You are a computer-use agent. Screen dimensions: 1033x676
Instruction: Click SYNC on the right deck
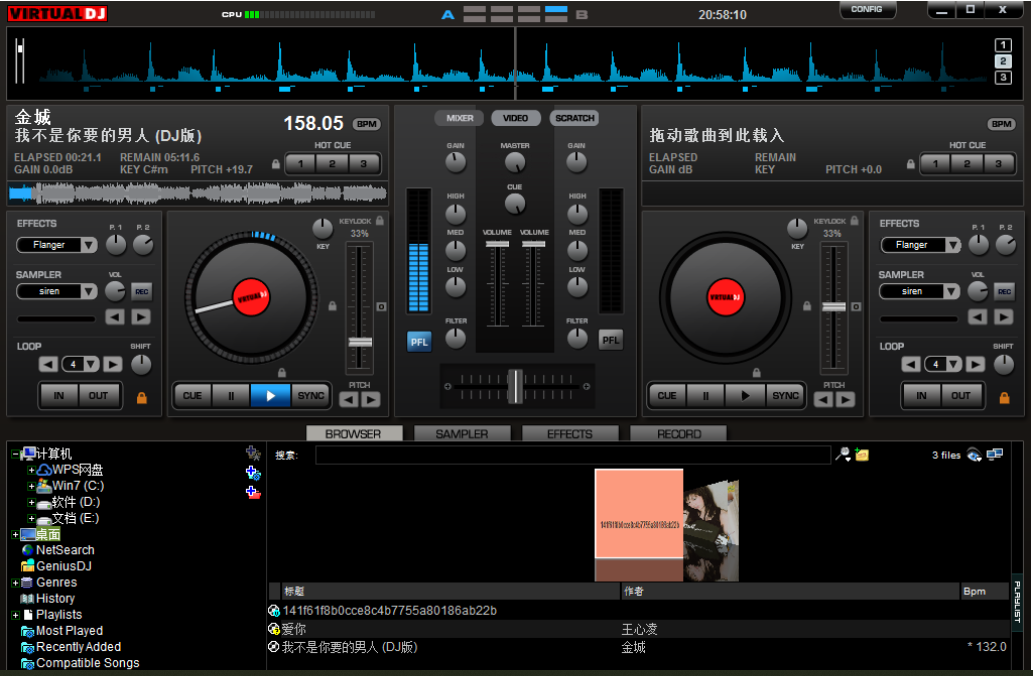785,396
